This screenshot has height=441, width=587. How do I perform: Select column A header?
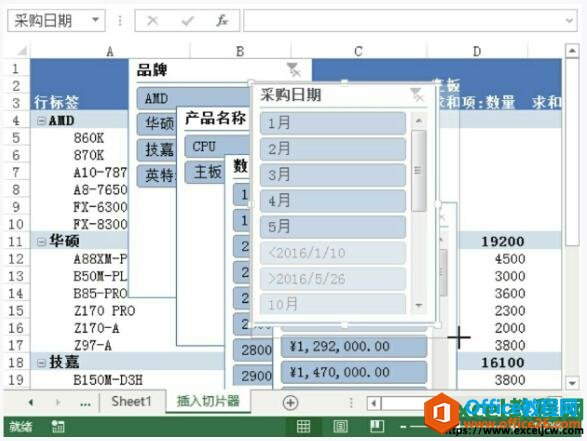point(110,51)
